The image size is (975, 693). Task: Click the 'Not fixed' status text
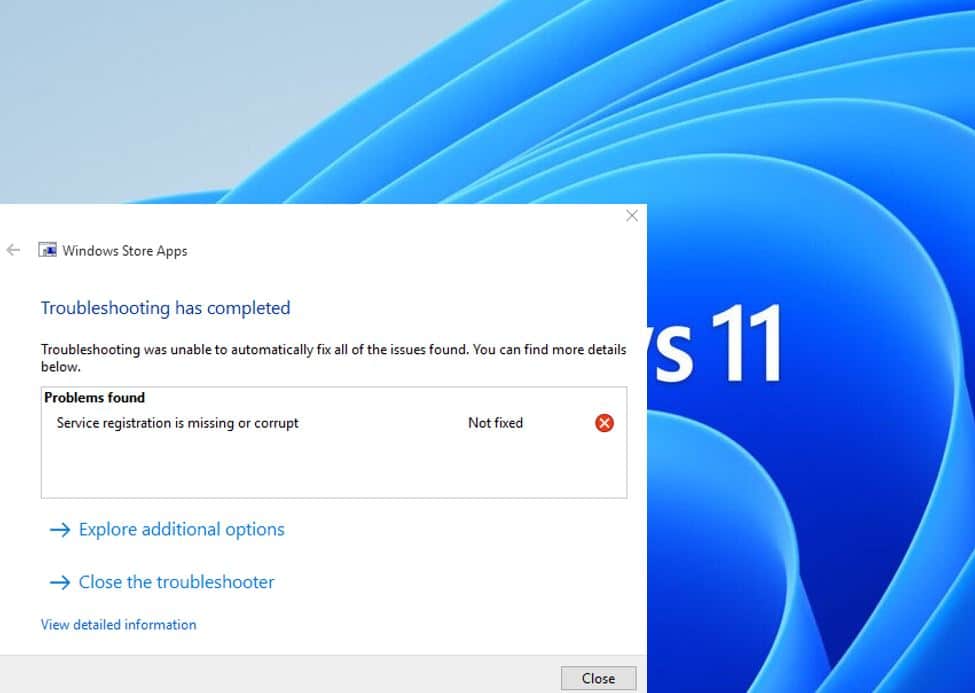pyautogui.click(x=496, y=423)
